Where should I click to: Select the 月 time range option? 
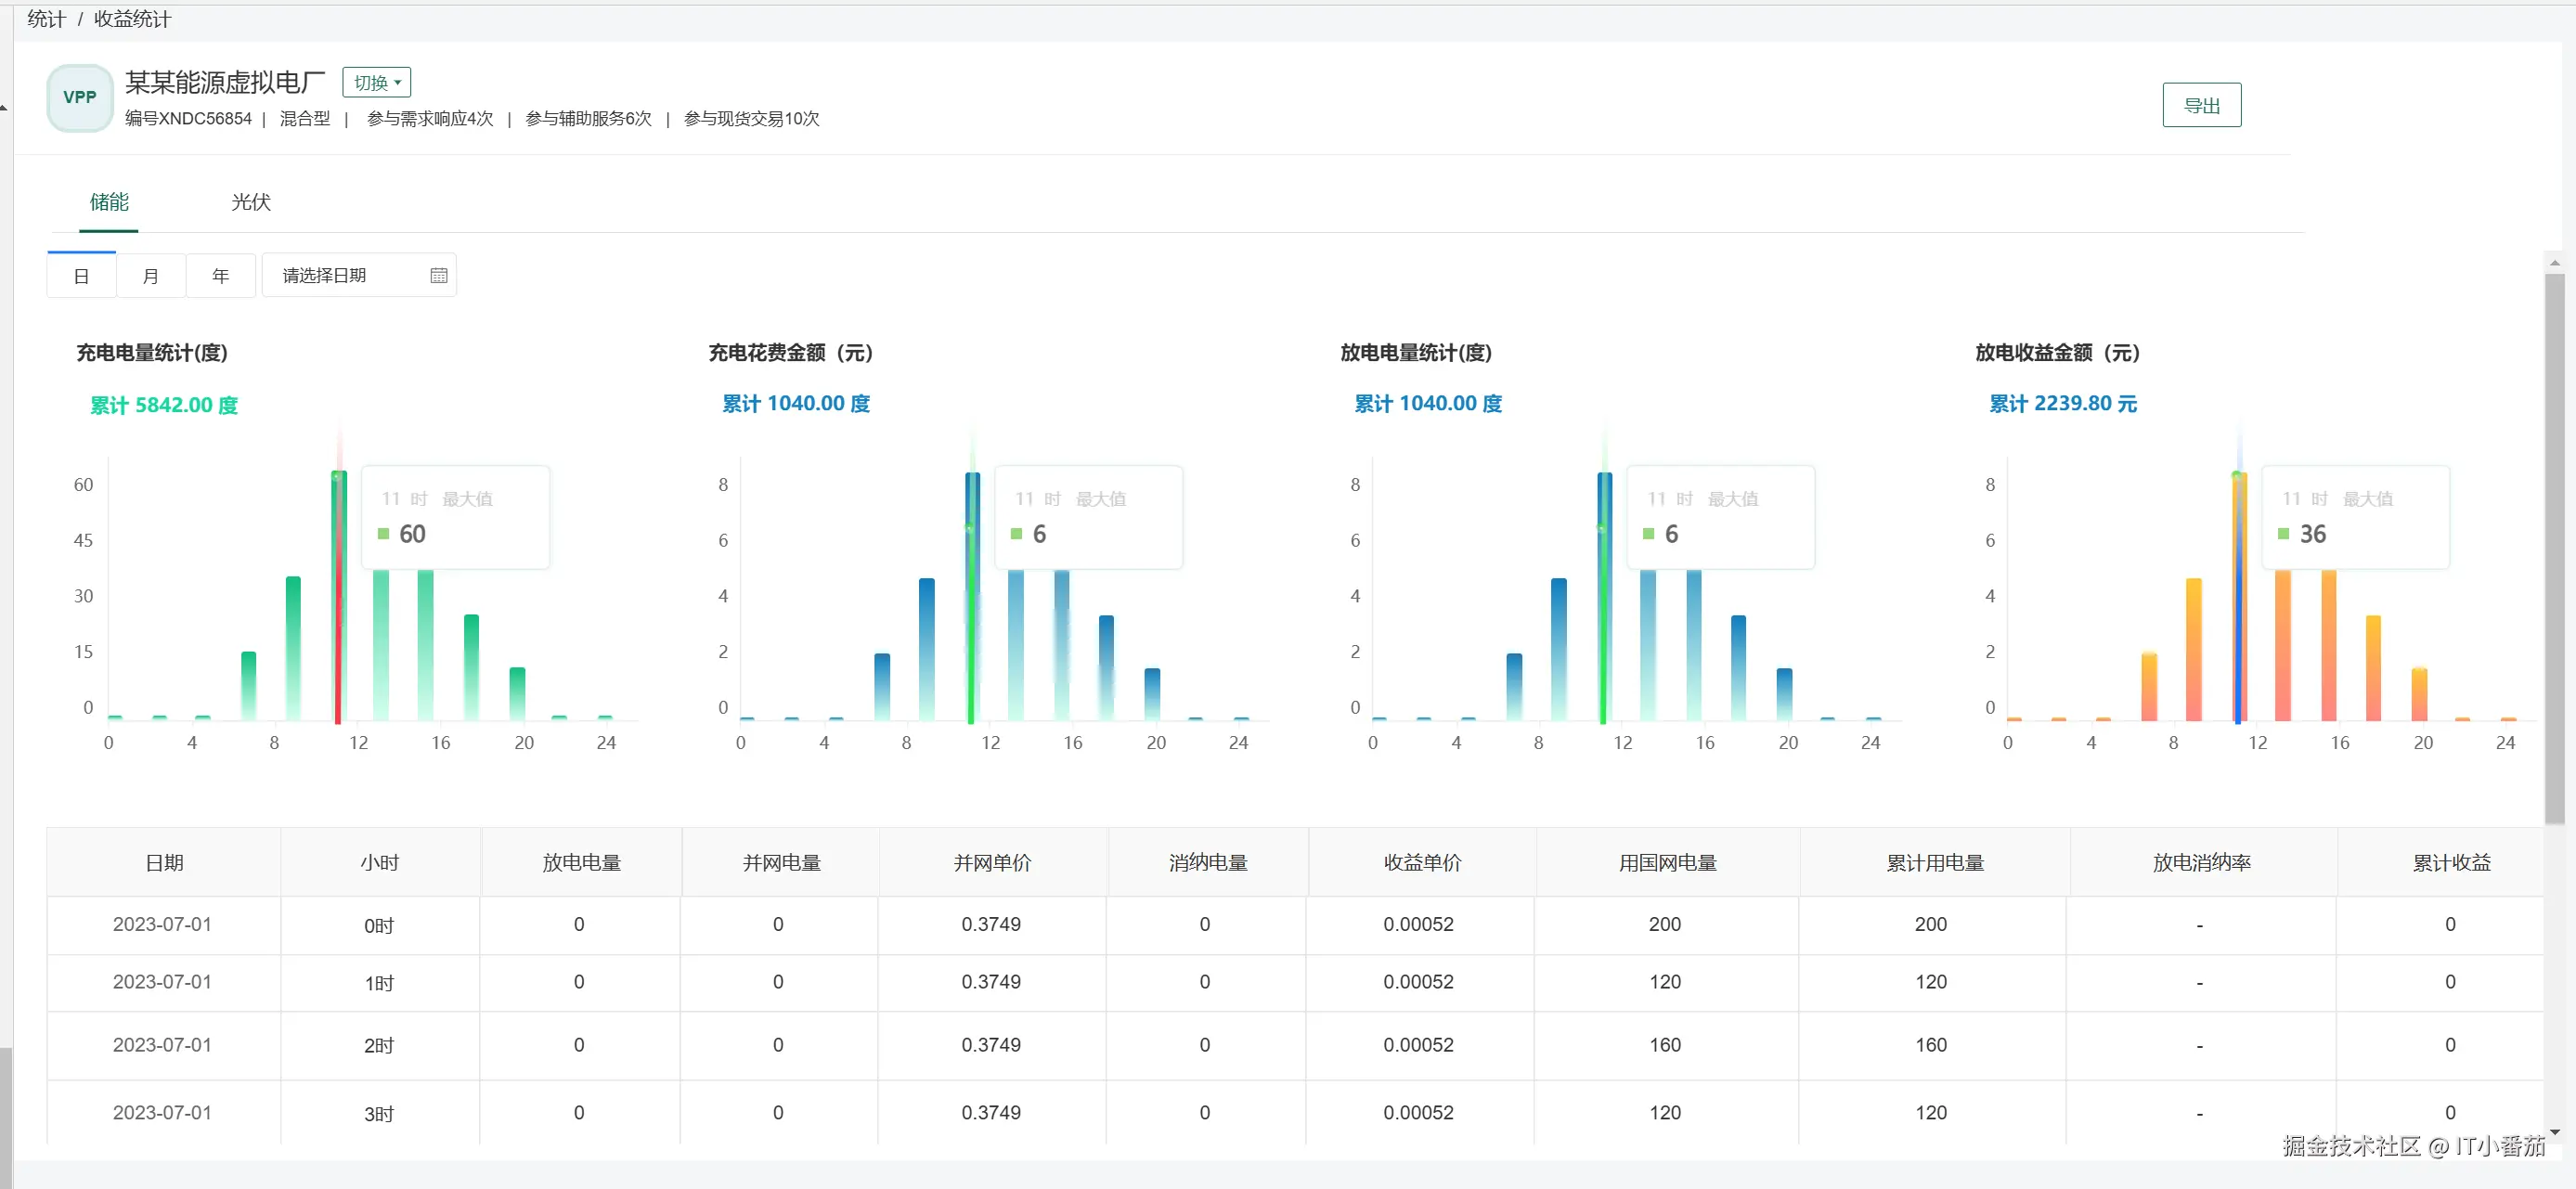[x=151, y=276]
